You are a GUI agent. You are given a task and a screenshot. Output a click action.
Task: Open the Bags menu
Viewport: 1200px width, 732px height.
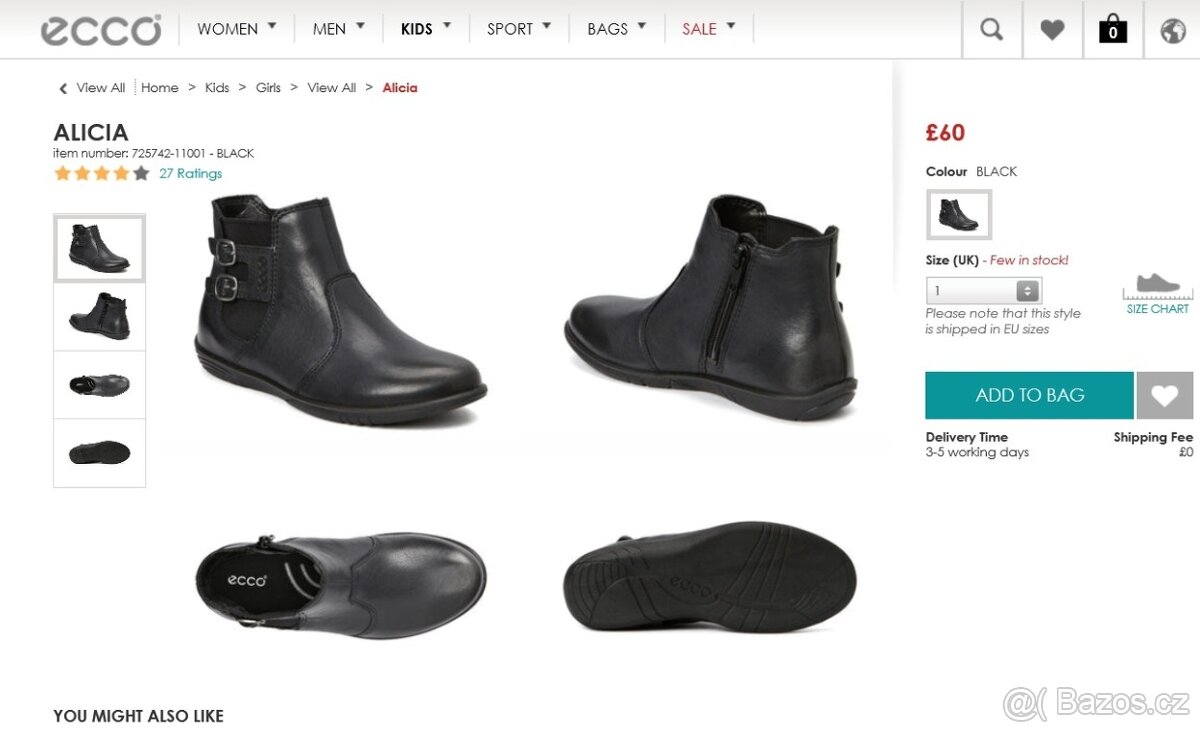tap(616, 28)
